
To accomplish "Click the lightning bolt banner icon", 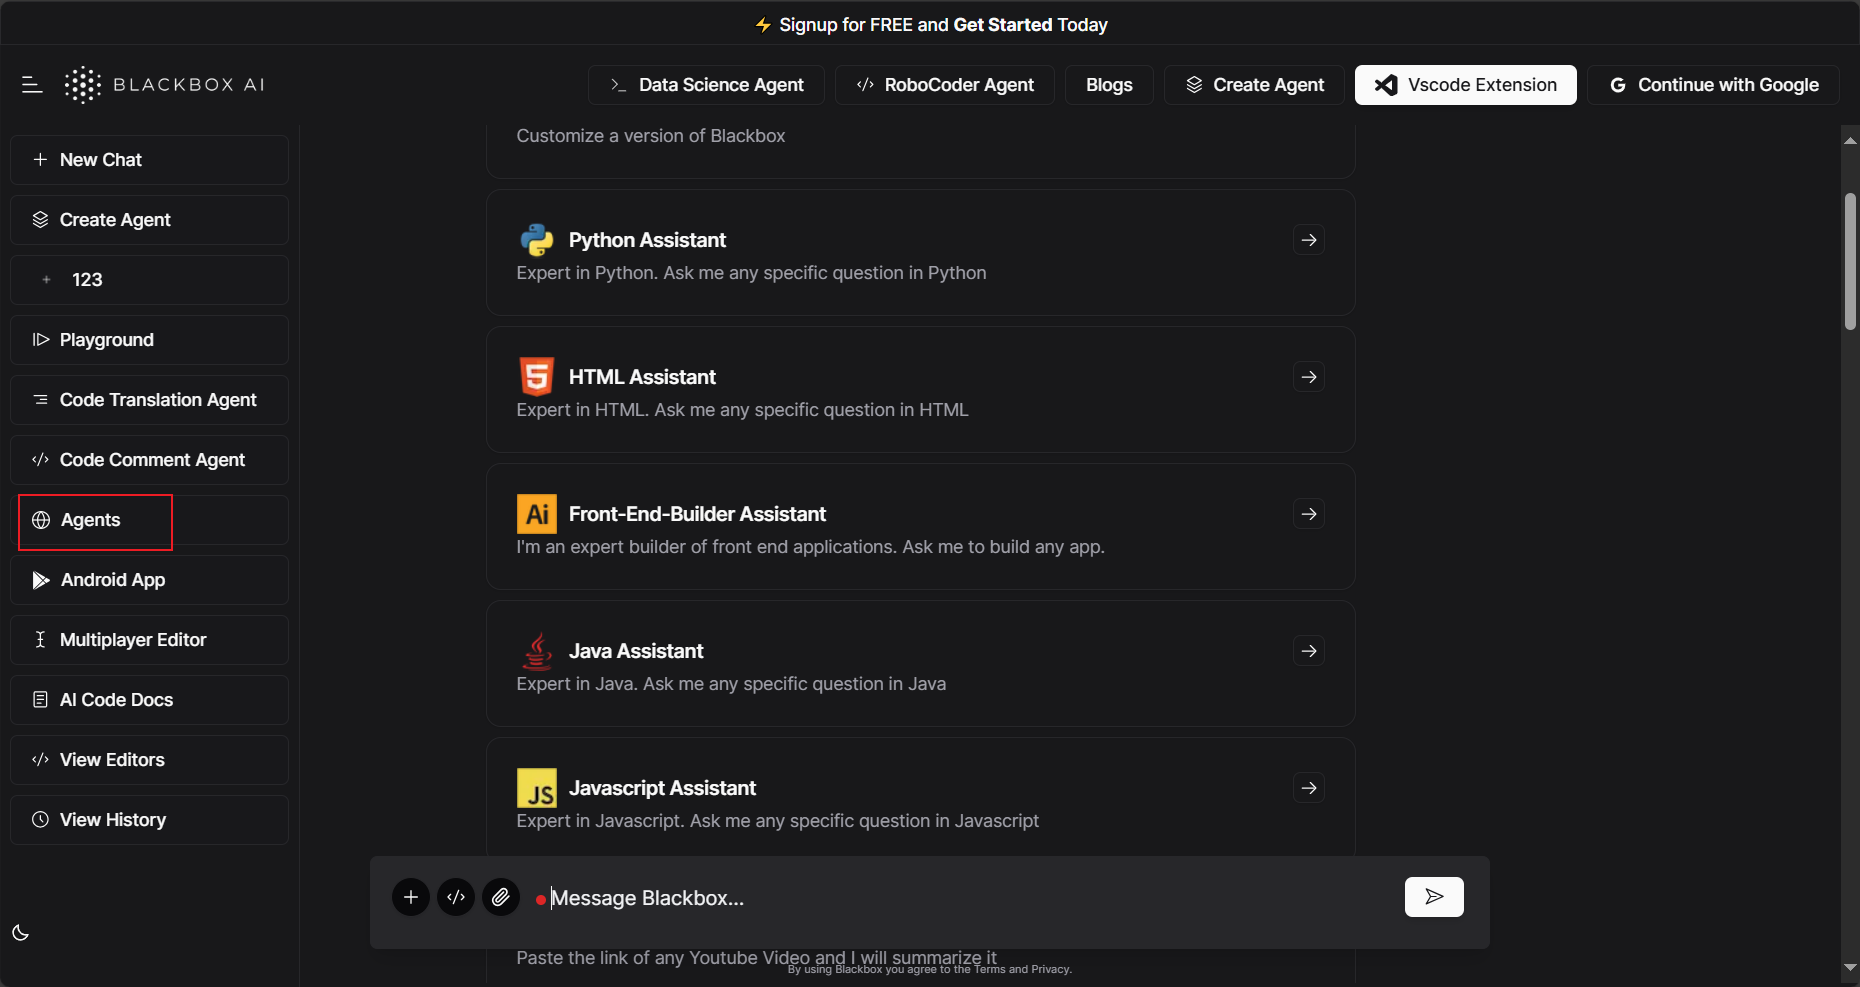I will pos(763,25).
